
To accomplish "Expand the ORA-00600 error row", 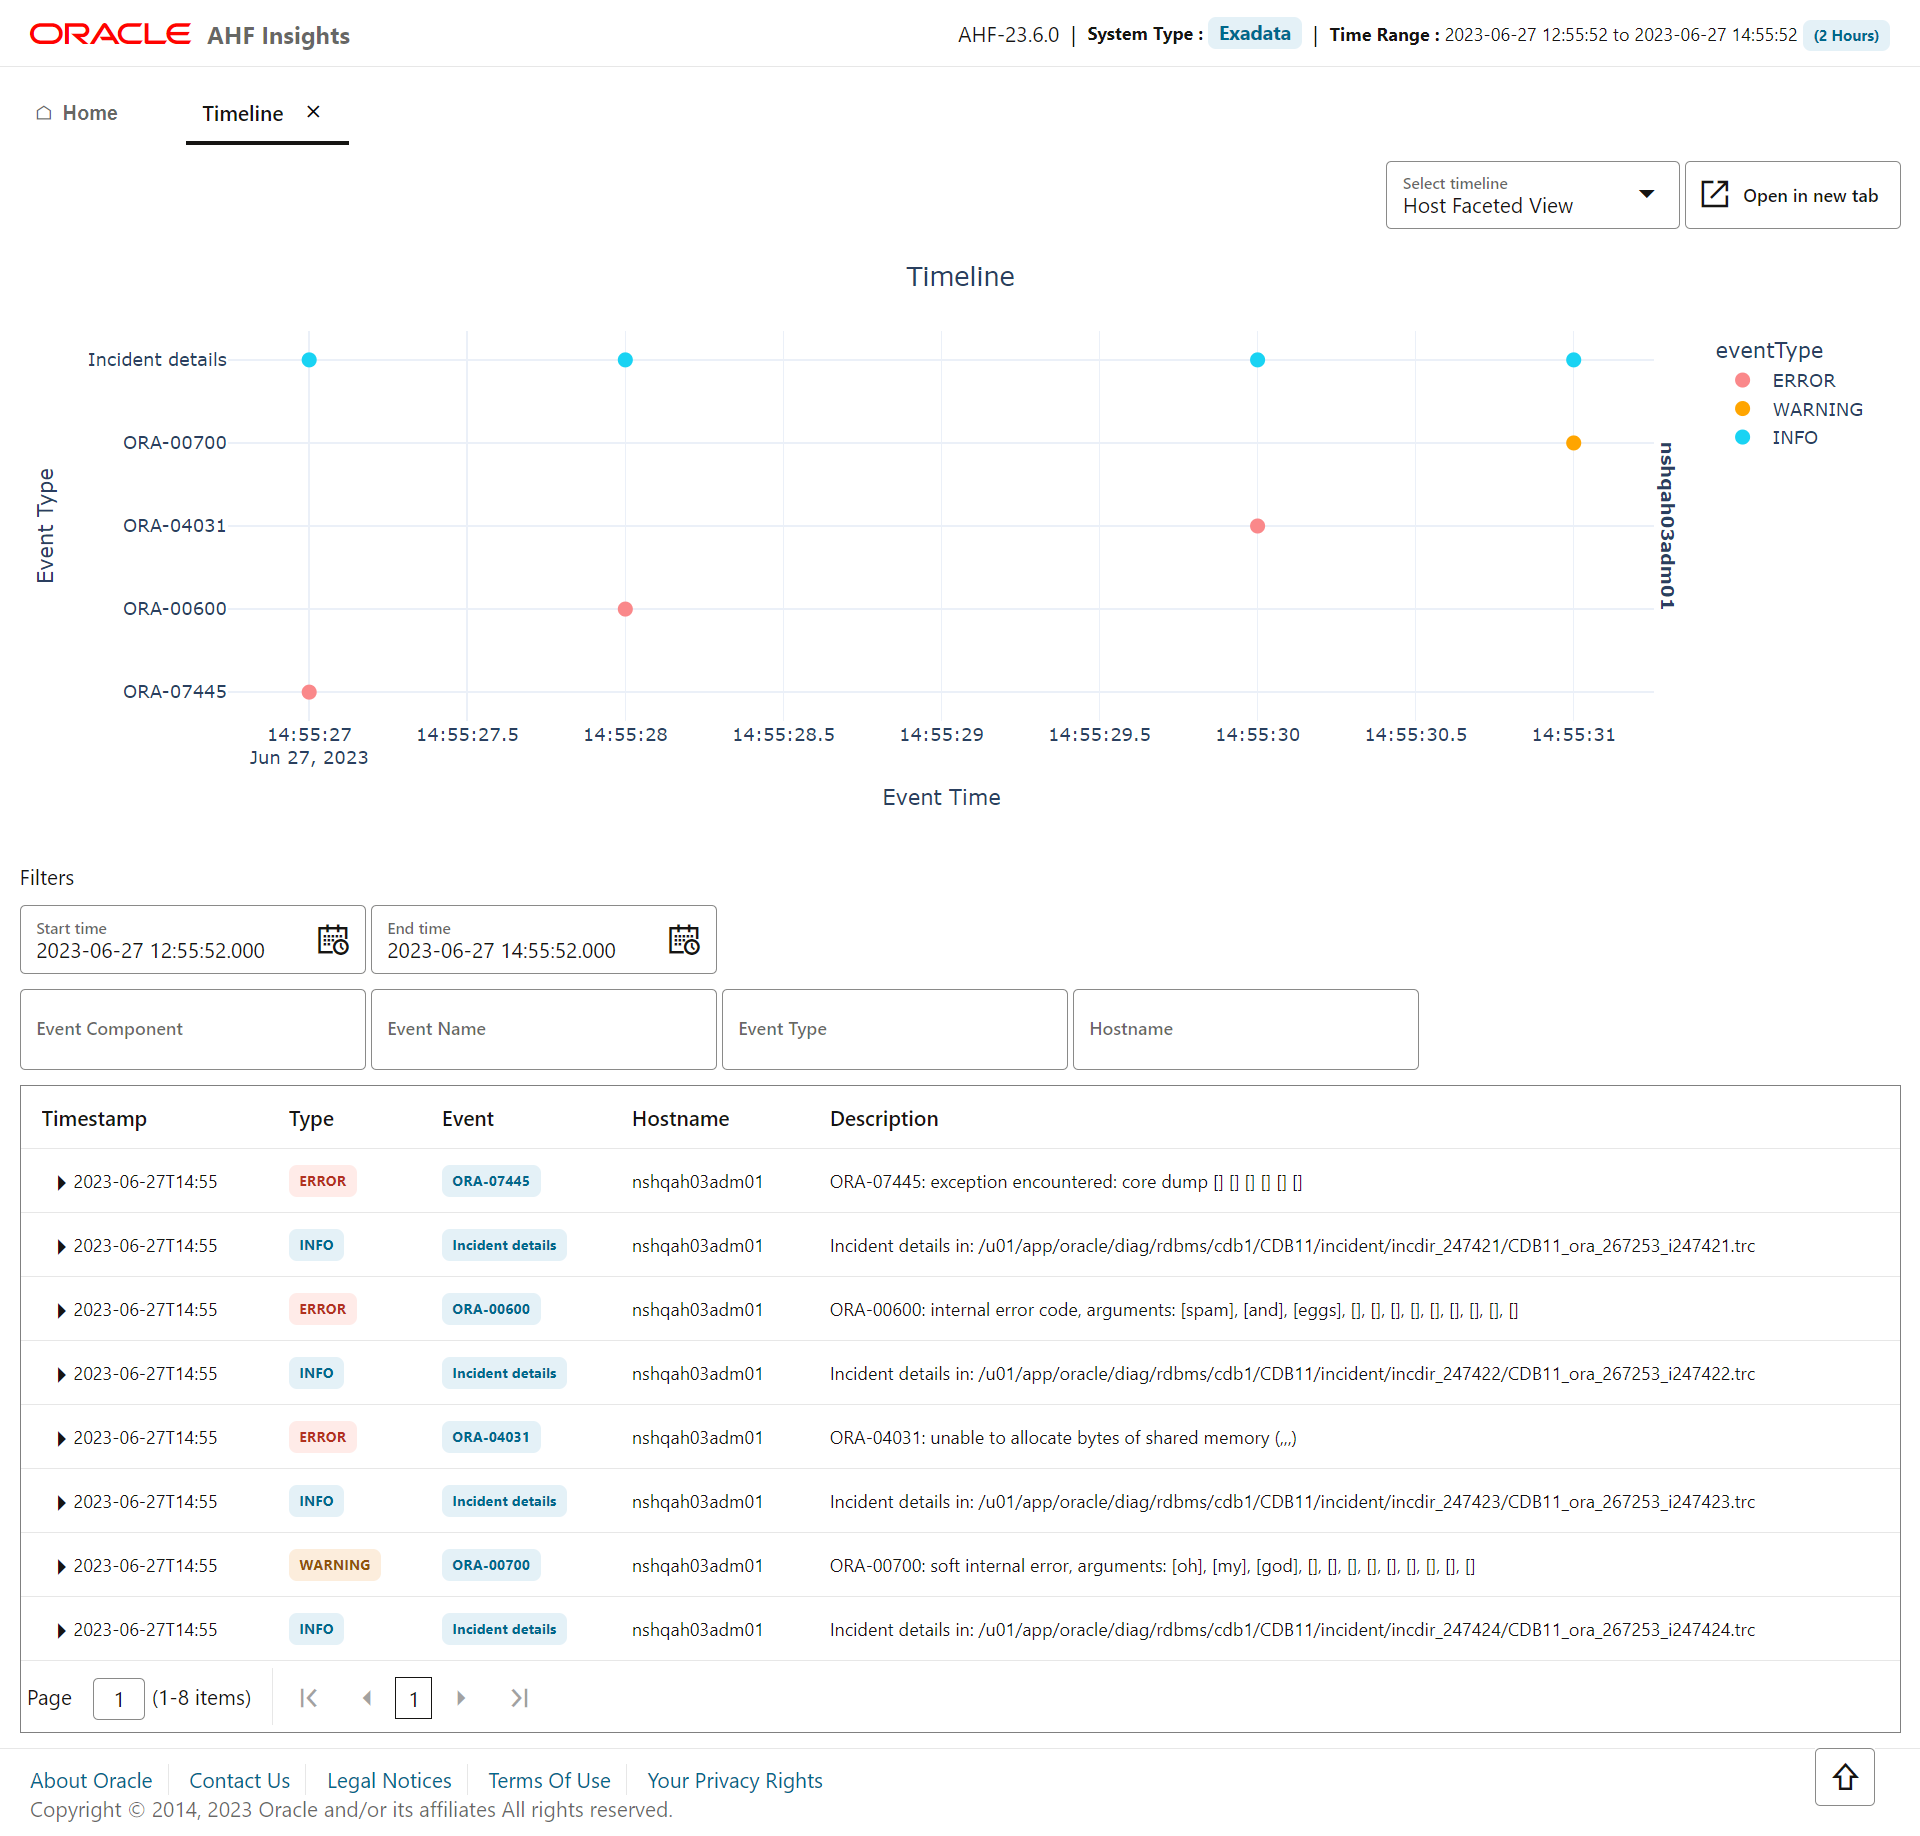I will coord(61,1311).
